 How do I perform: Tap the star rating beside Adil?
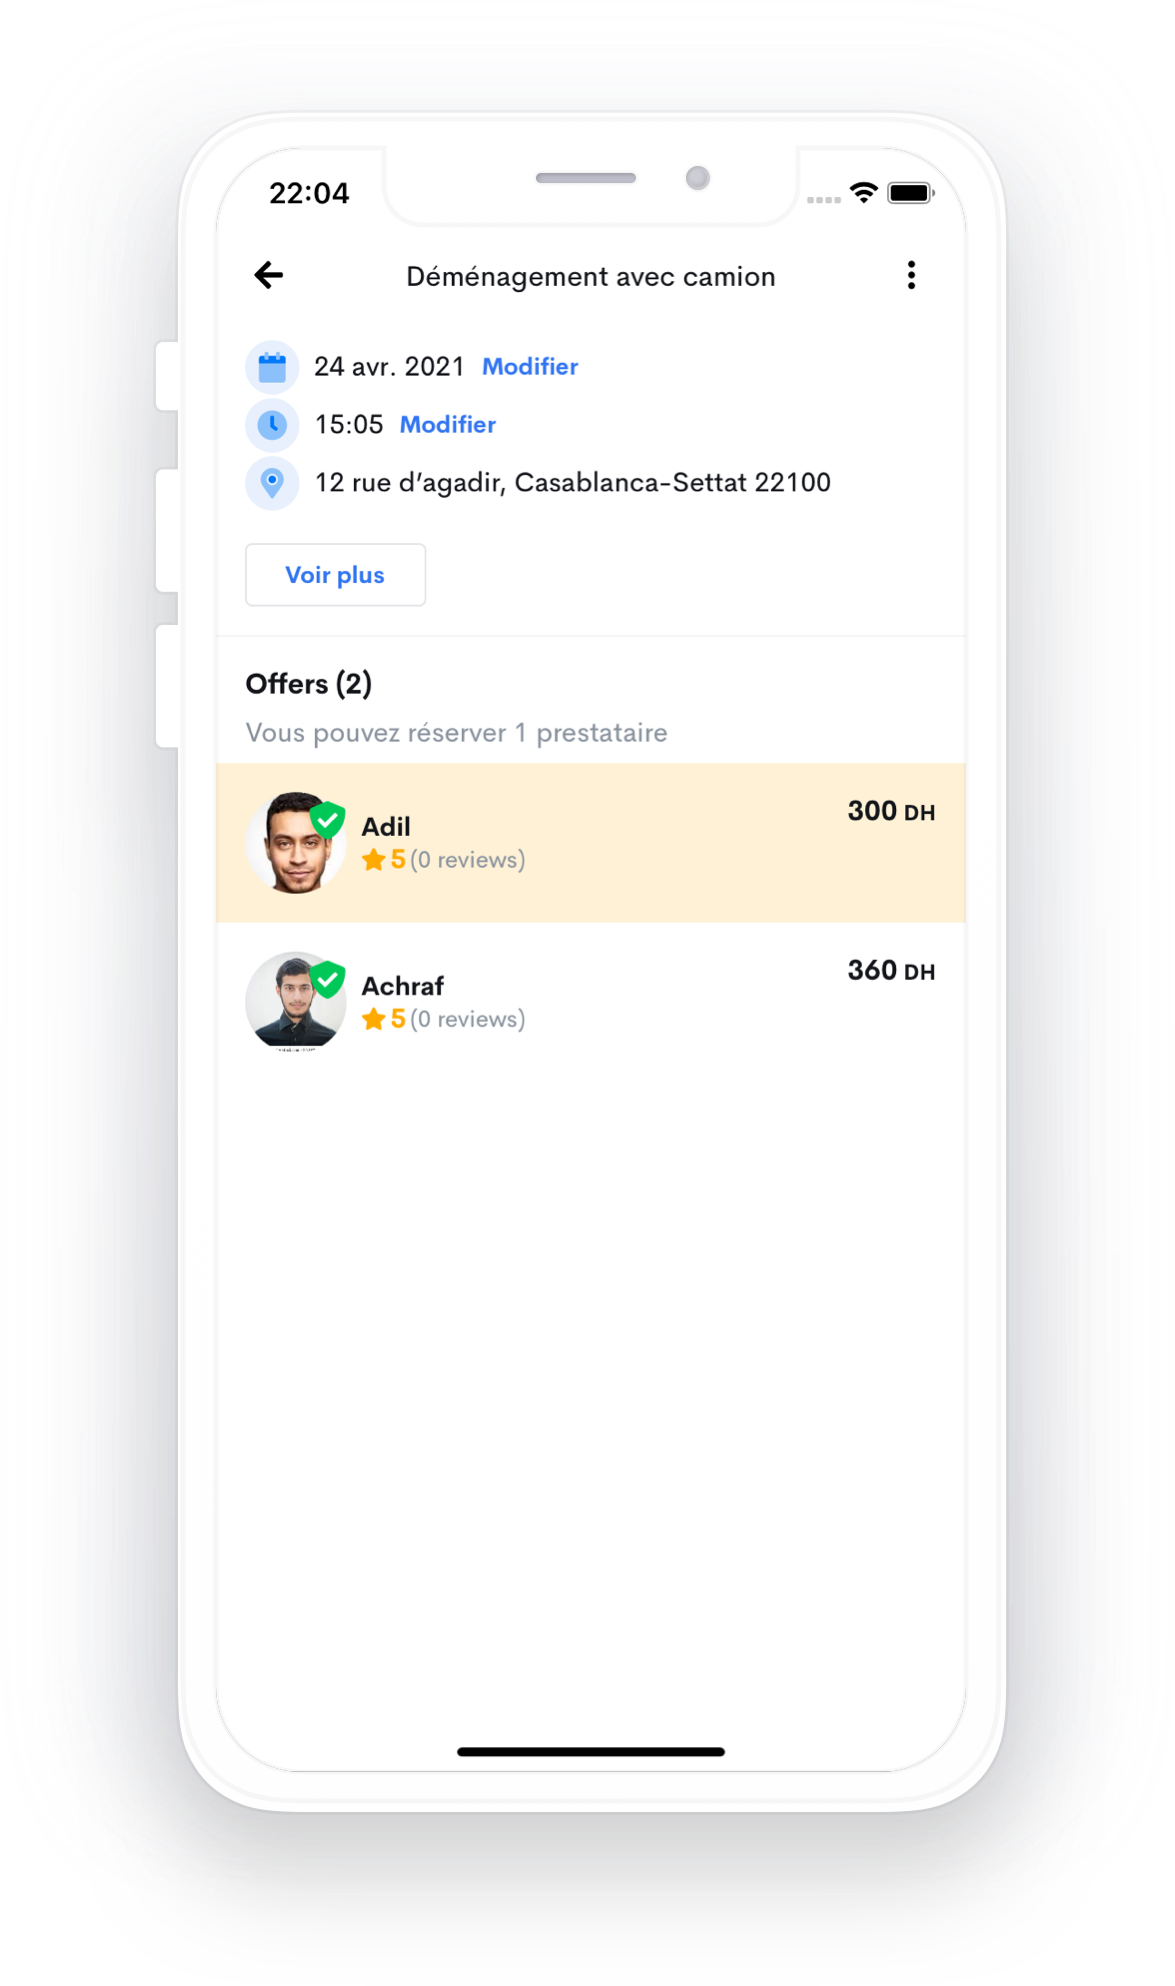(384, 860)
